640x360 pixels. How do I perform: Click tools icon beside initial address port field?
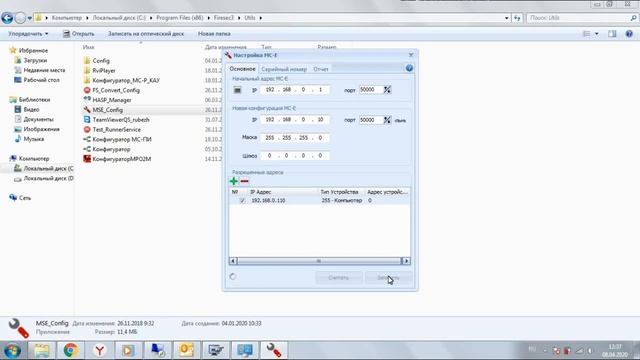click(x=387, y=90)
